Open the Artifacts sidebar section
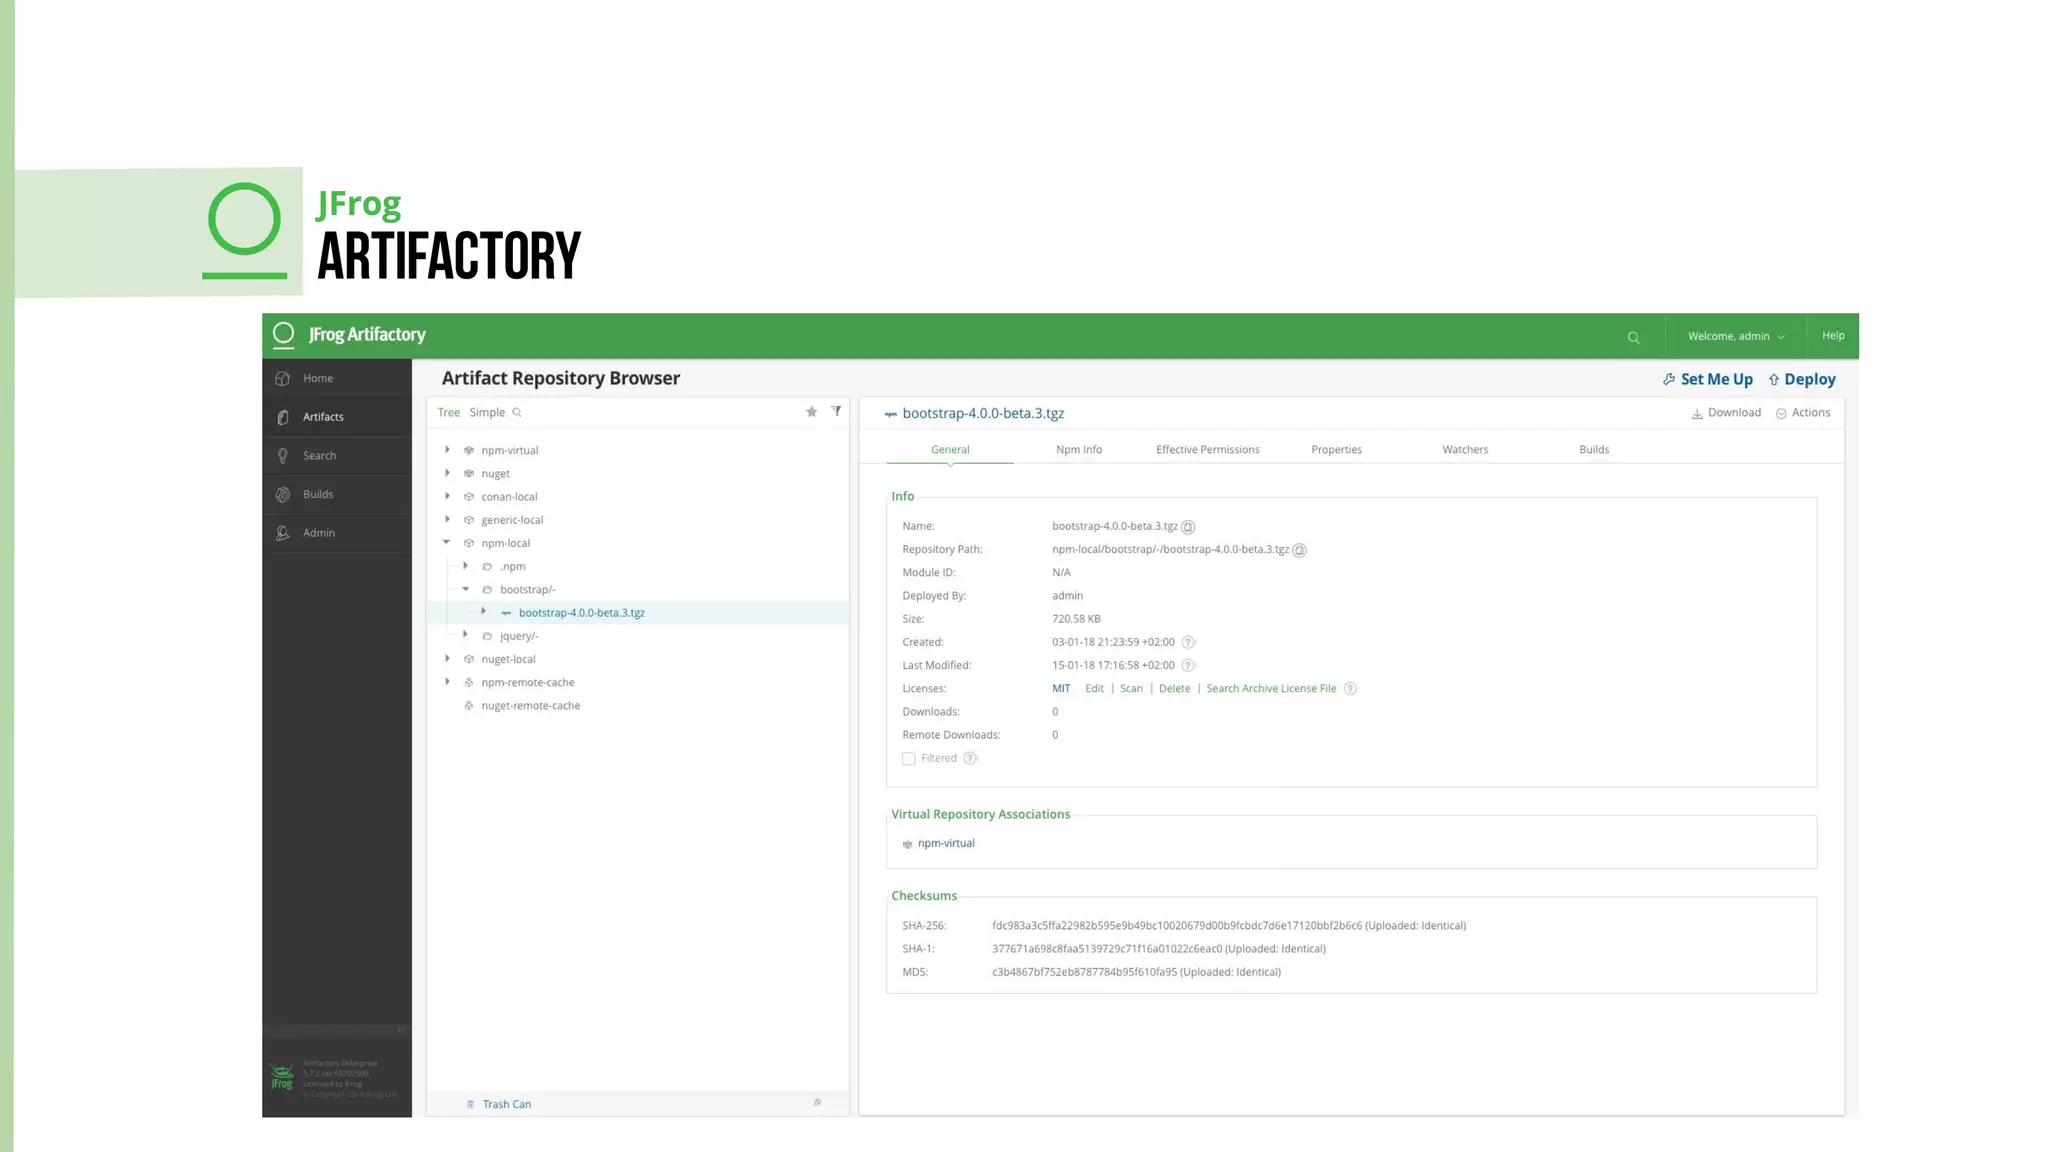2048x1152 pixels. (323, 417)
